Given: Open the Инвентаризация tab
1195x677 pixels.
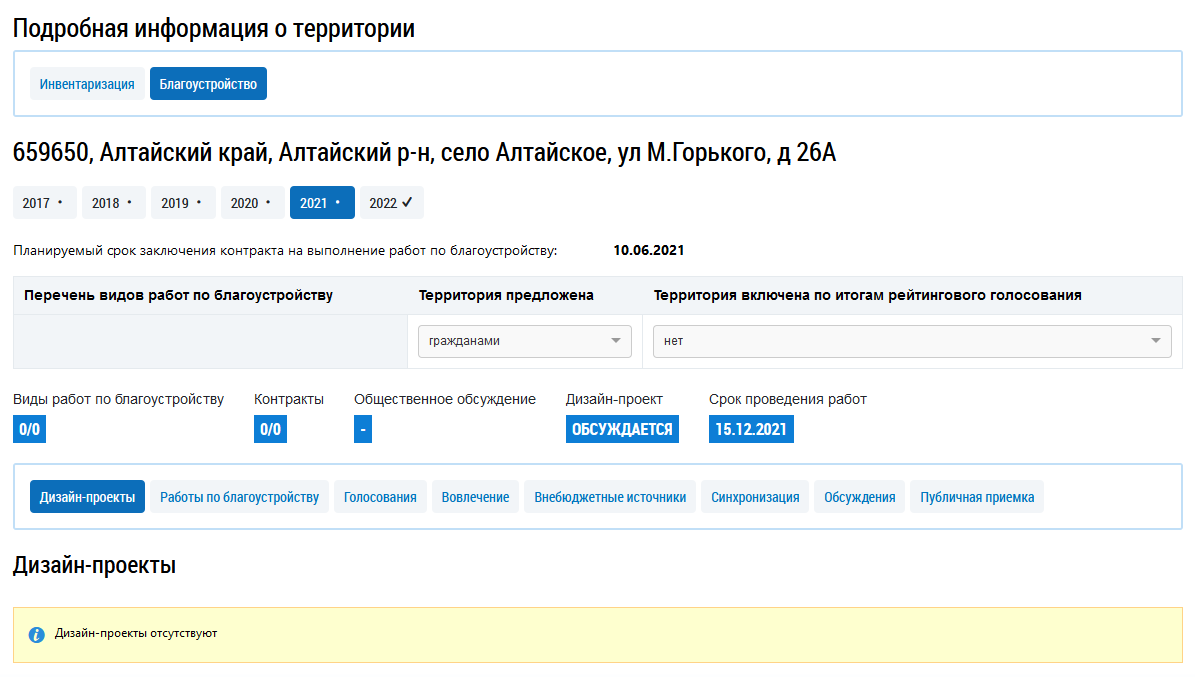Looking at the screenshot, I should (x=87, y=84).
